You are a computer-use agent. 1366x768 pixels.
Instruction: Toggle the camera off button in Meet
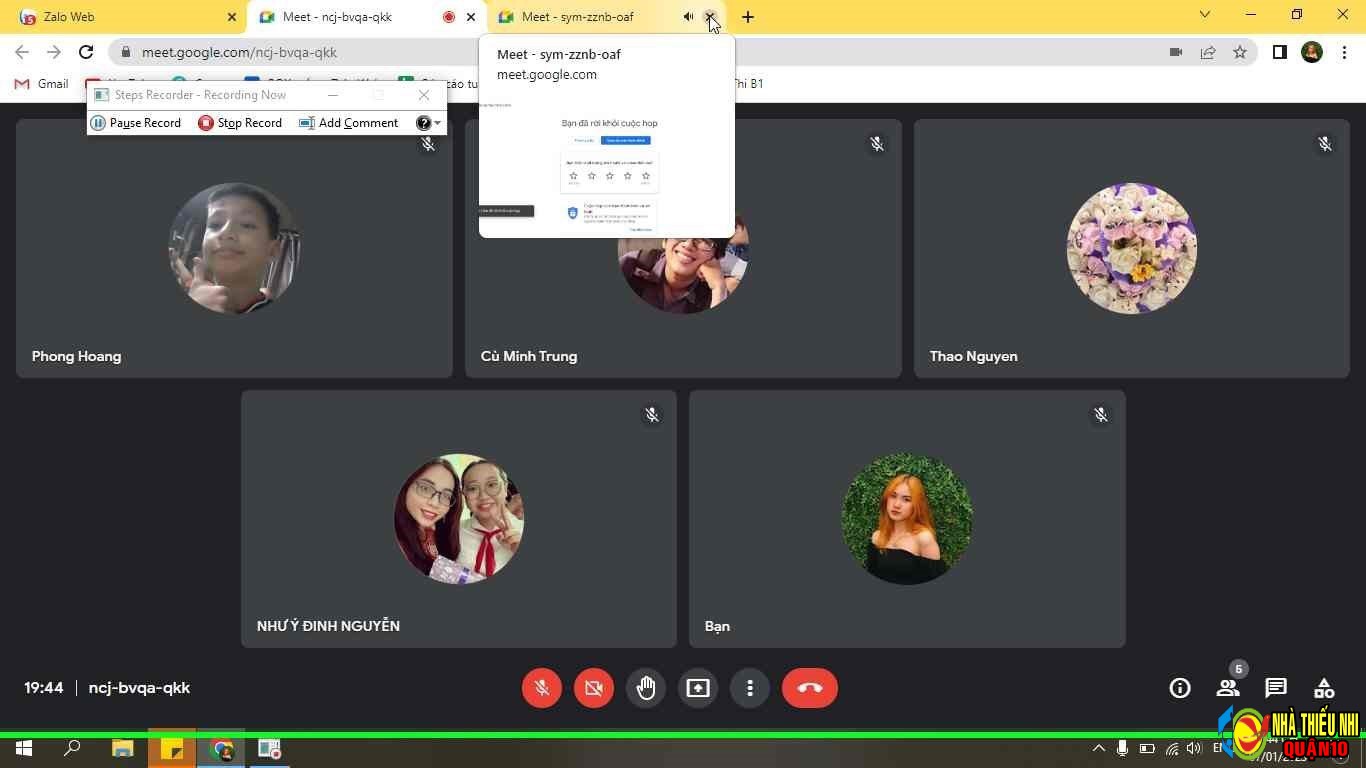click(x=594, y=688)
